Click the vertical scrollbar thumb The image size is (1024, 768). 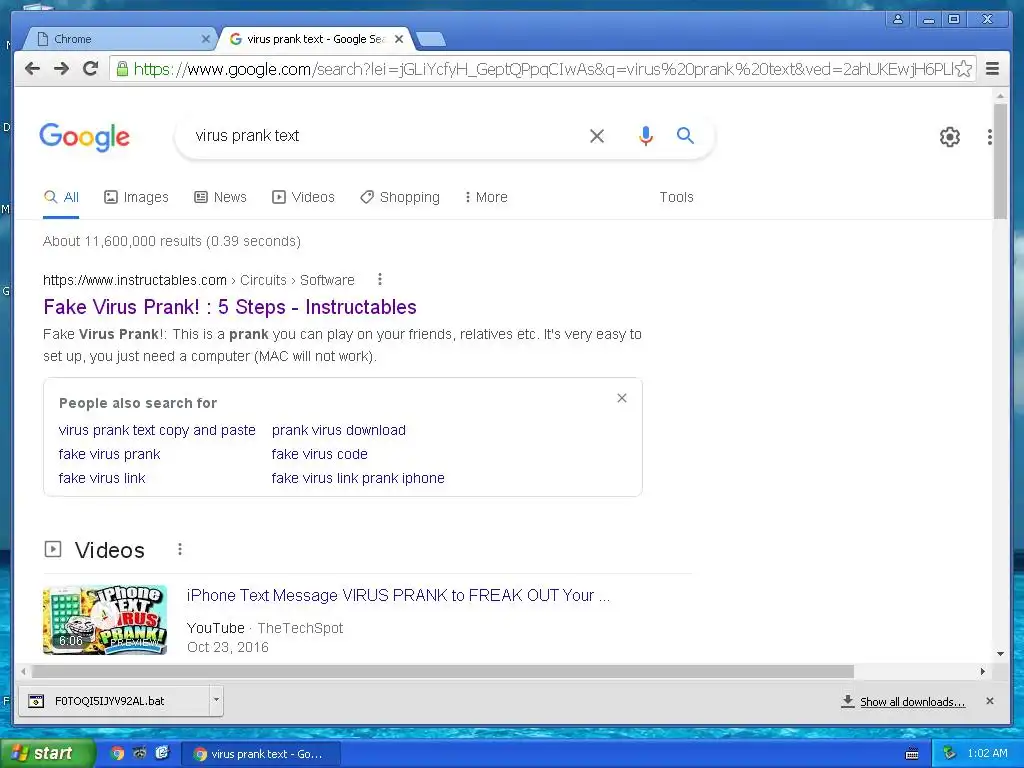[x=1000, y=160]
